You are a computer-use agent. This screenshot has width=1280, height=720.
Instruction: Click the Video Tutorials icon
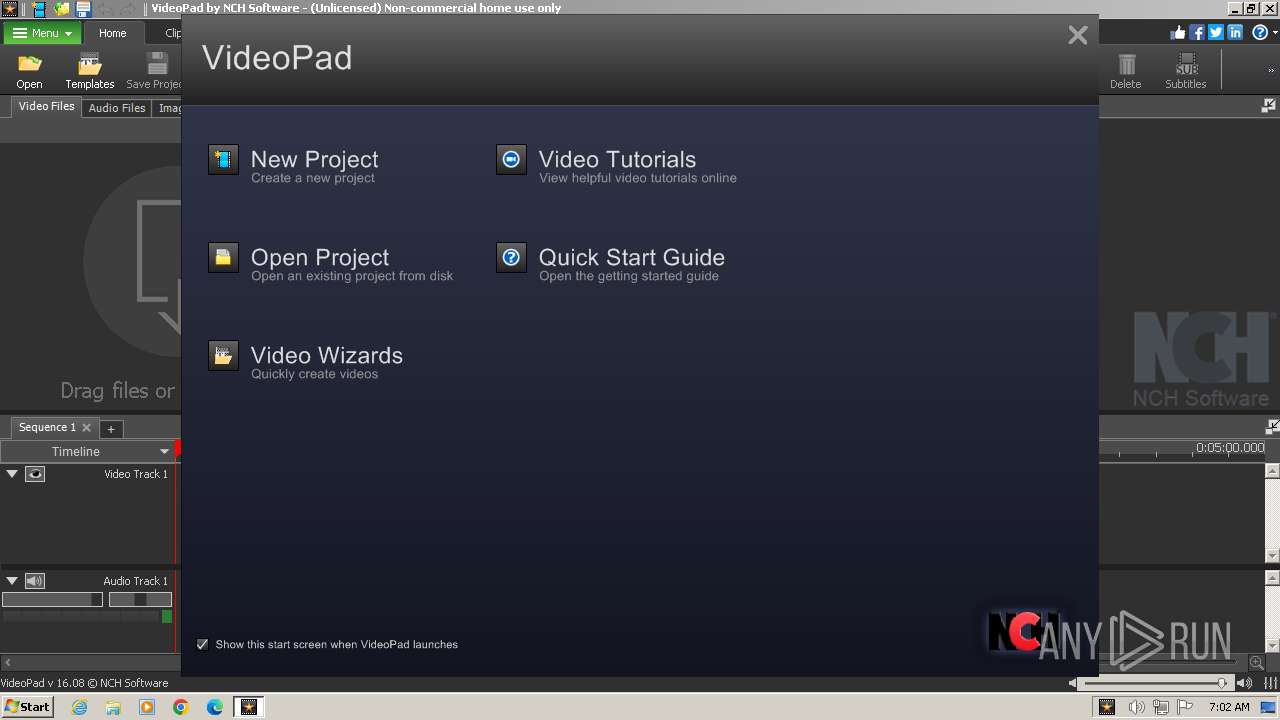pyautogui.click(x=511, y=159)
